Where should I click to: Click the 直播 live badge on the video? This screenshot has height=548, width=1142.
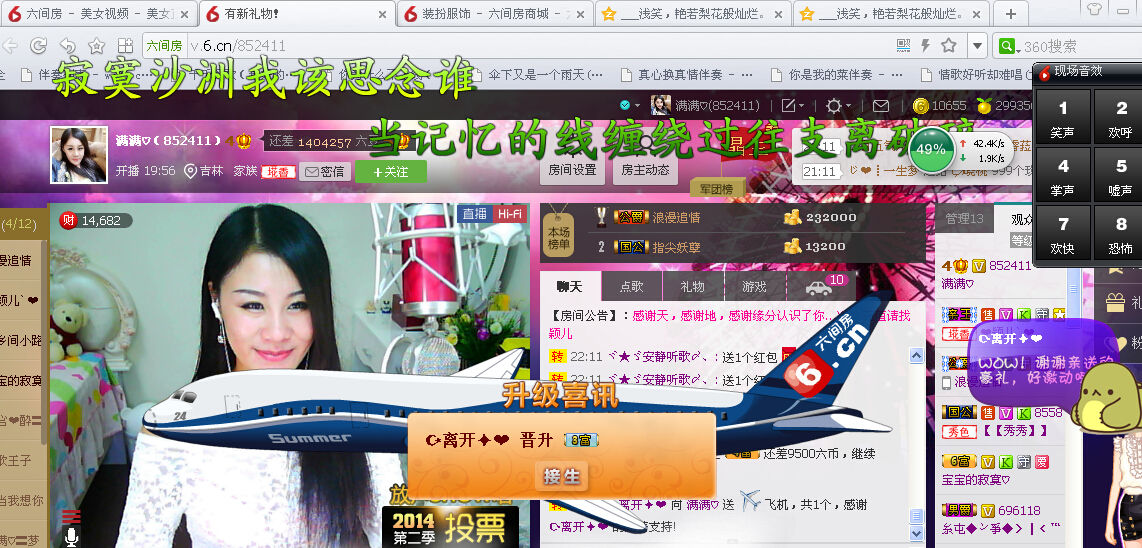[474, 214]
